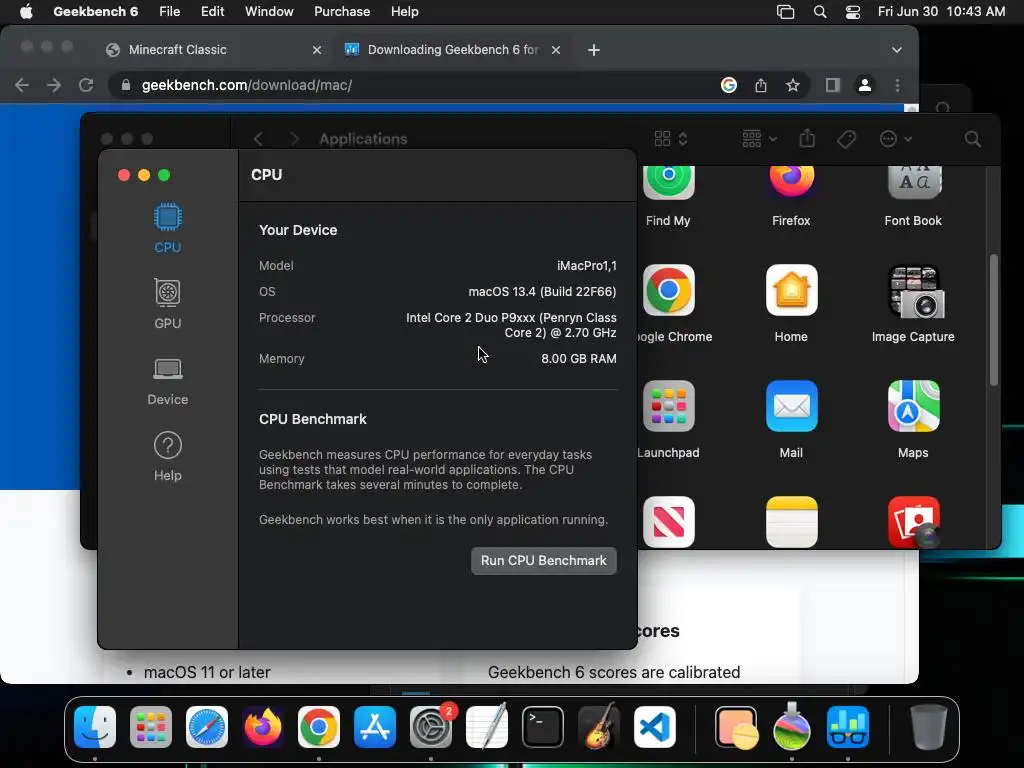Close the Downloading Geekbench 6 tab

tap(556, 50)
